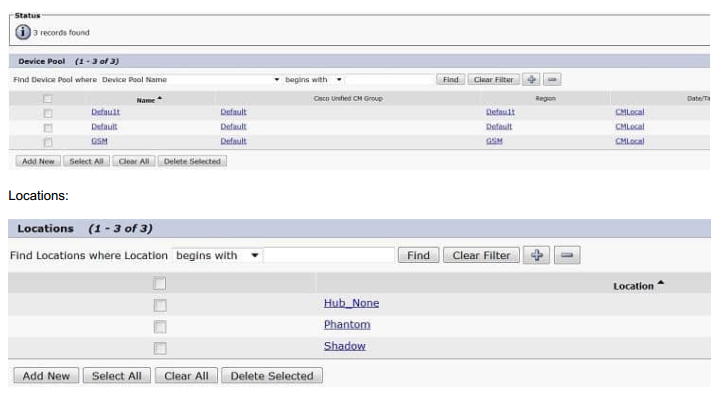This screenshot has height=399, width=728.
Task: Click Add New under the Locations table
Action: pyautogui.click(x=46, y=375)
